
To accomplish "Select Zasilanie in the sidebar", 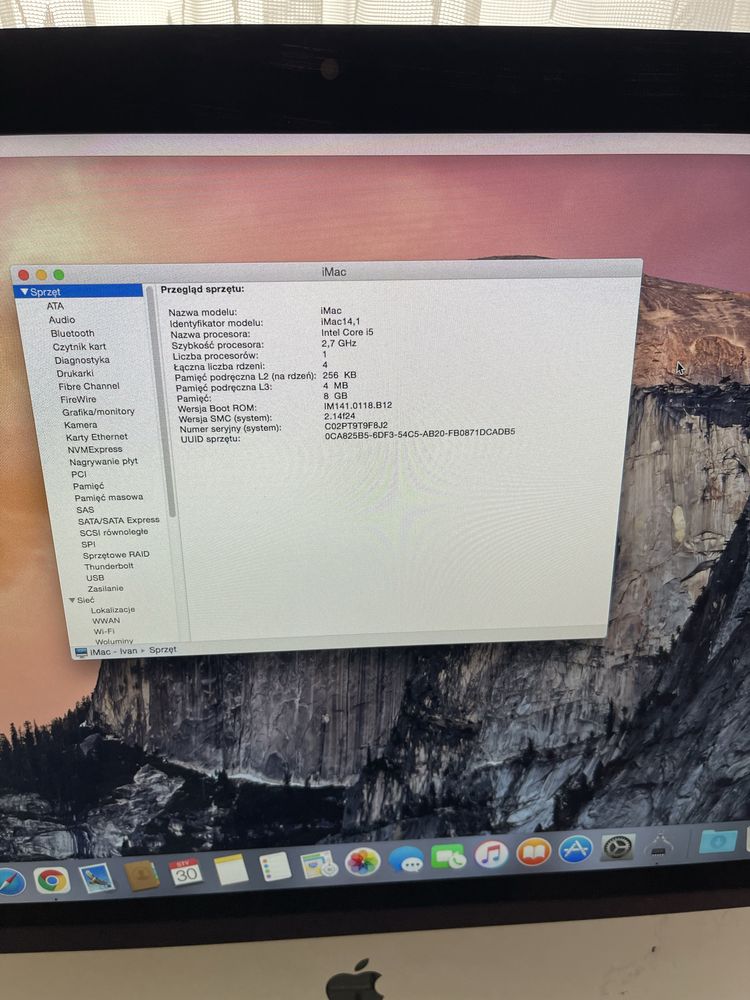I will [x=105, y=589].
